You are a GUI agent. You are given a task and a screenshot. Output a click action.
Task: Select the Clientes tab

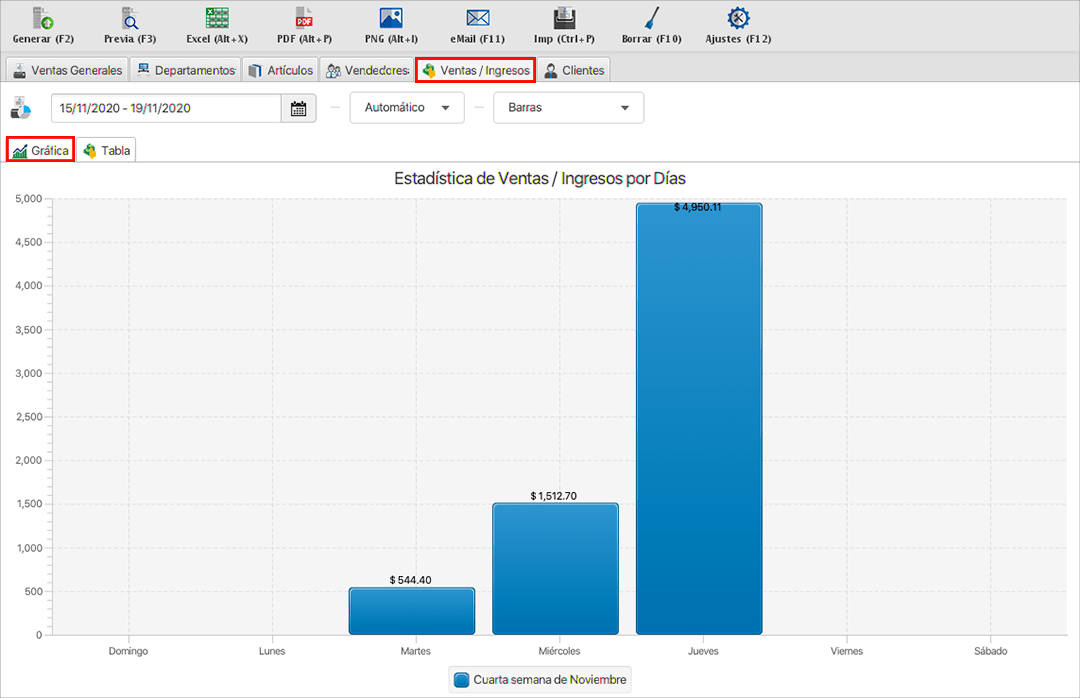pyautogui.click(x=574, y=70)
